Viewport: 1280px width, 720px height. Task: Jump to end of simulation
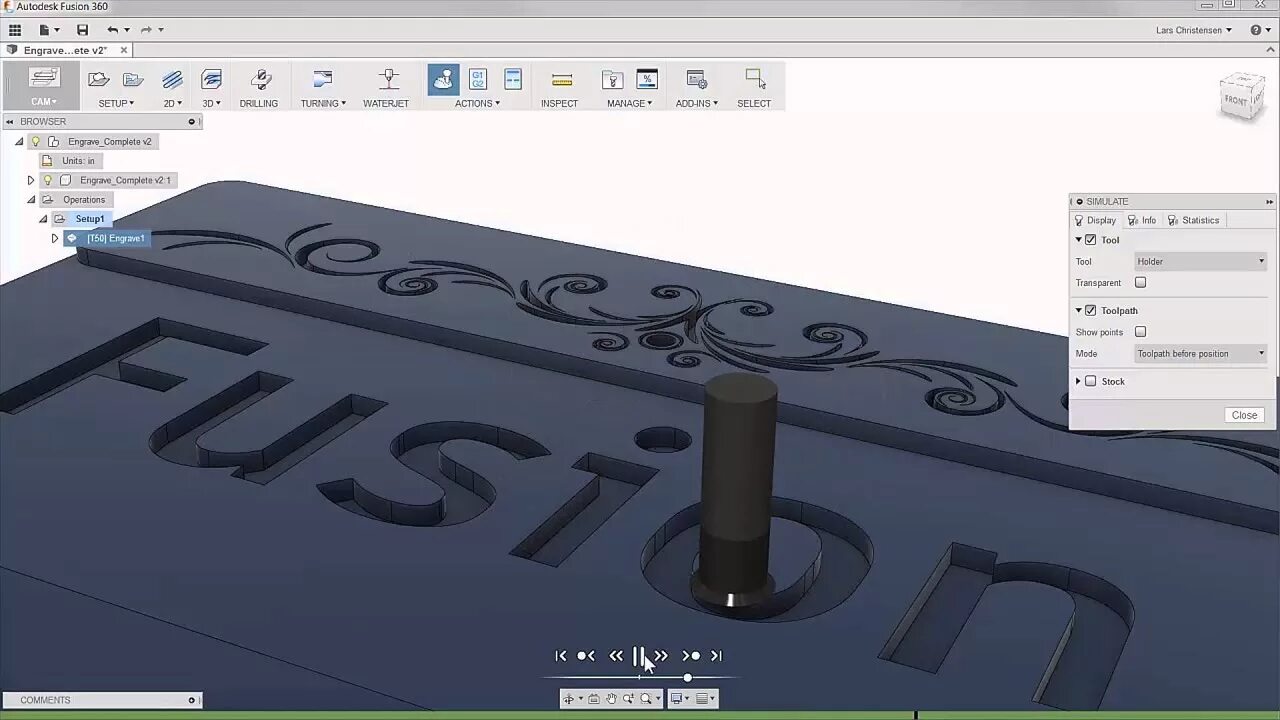(716, 656)
